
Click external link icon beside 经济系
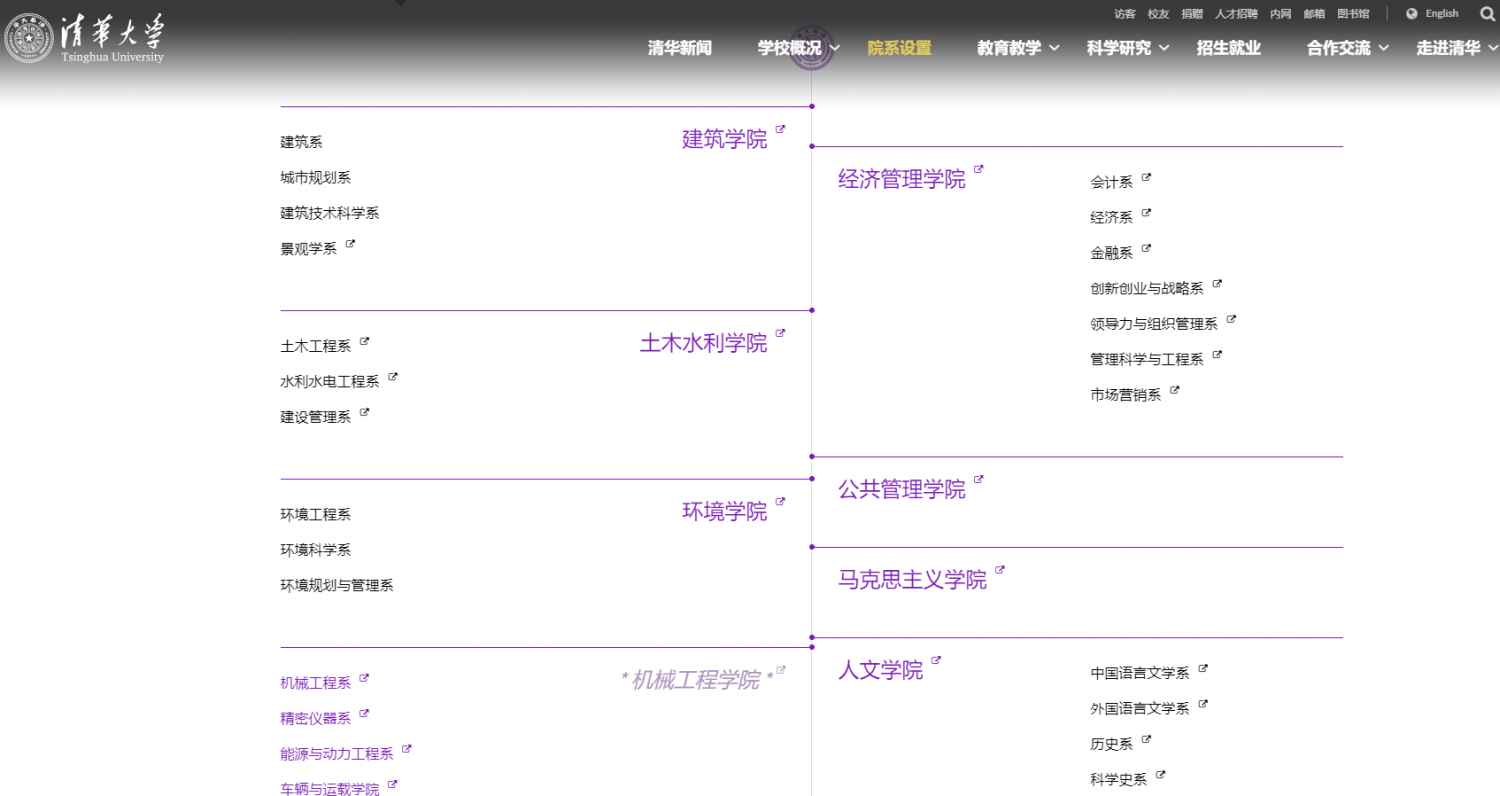(x=1146, y=213)
